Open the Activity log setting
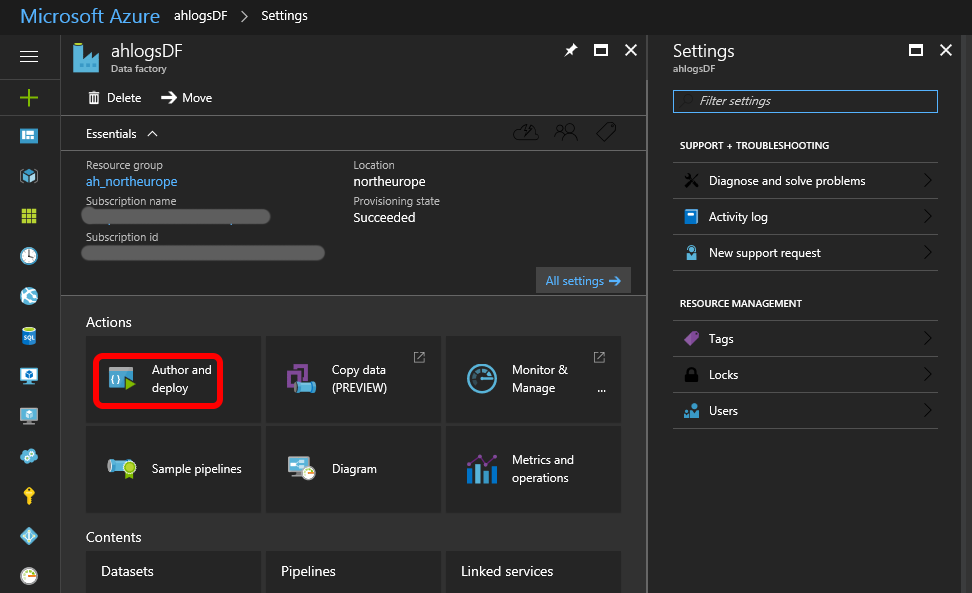This screenshot has width=972, height=593. (805, 217)
